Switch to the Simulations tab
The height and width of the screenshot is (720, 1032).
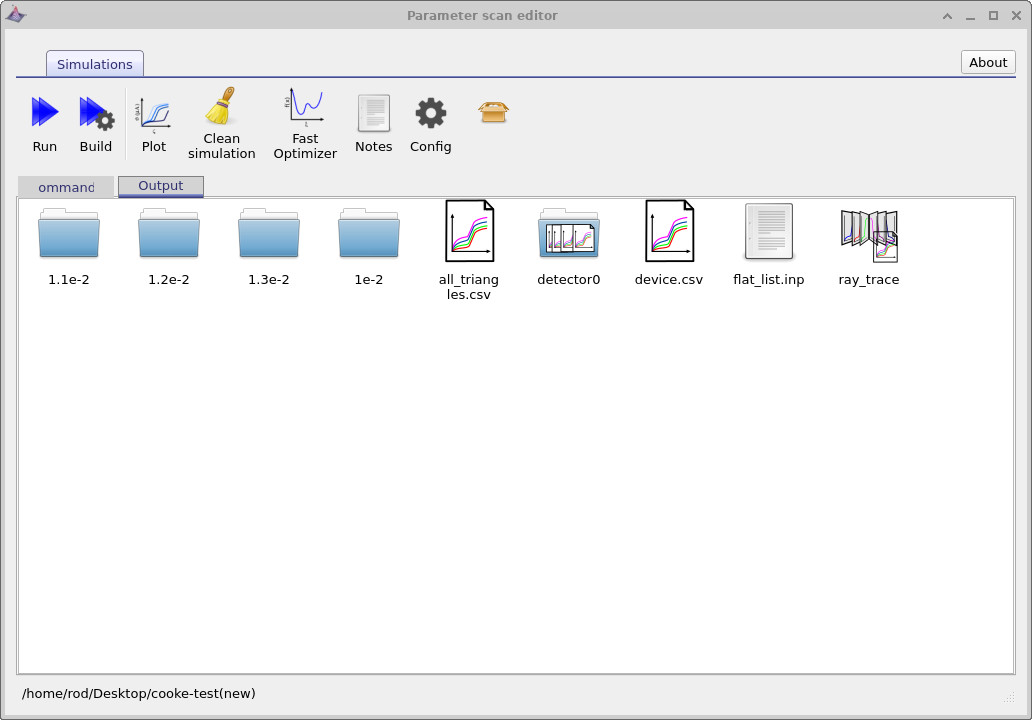click(94, 63)
